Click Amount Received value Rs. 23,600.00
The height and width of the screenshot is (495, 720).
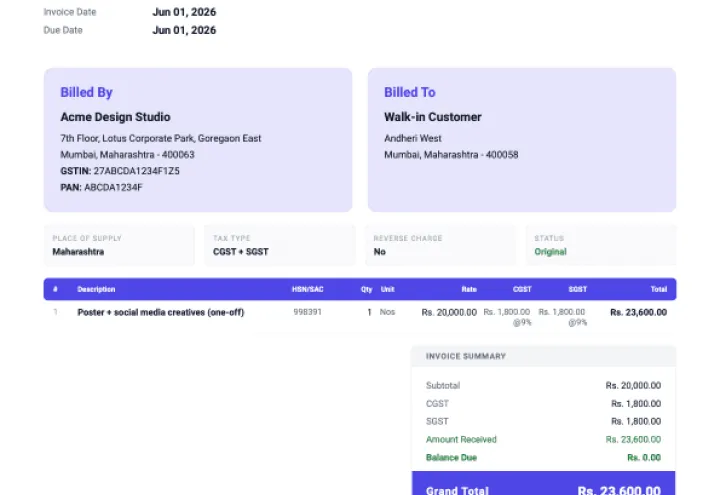[x=633, y=439]
